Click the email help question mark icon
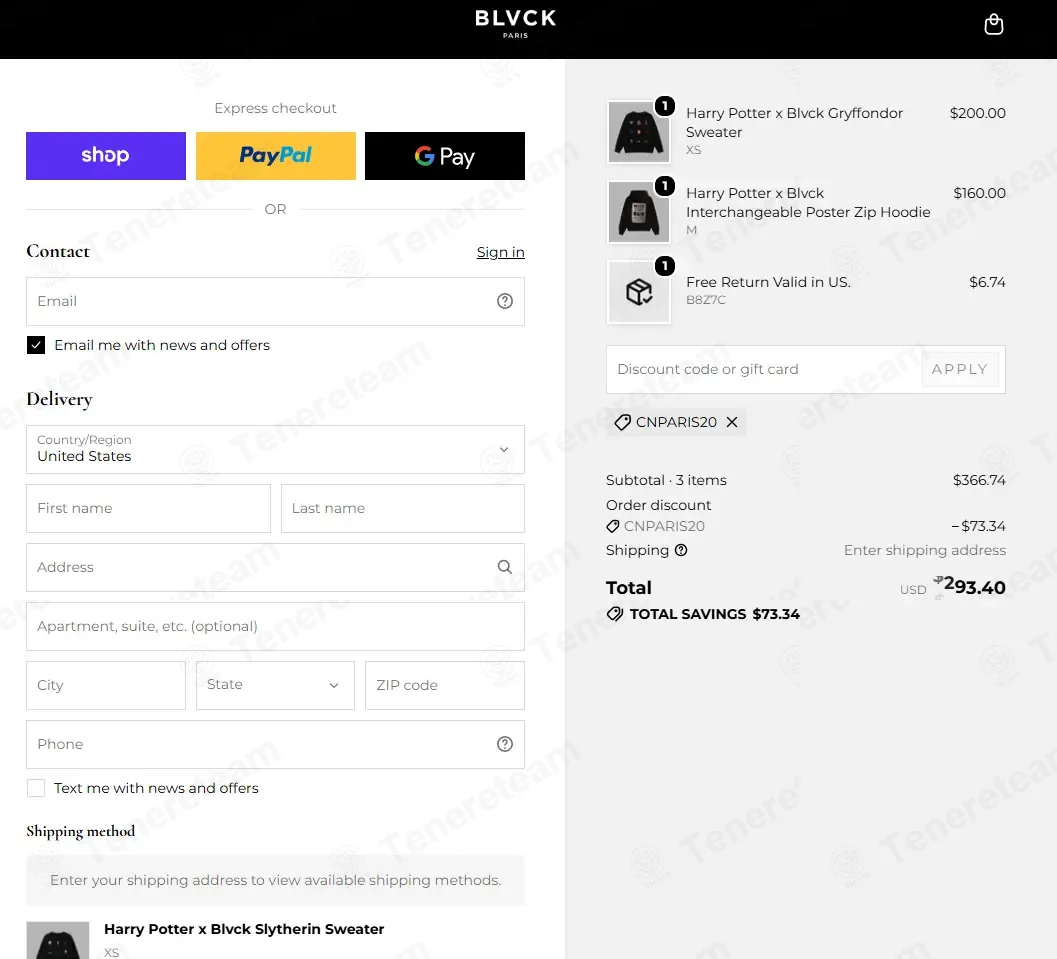The width and height of the screenshot is (1057, 959). click(505, 301)
